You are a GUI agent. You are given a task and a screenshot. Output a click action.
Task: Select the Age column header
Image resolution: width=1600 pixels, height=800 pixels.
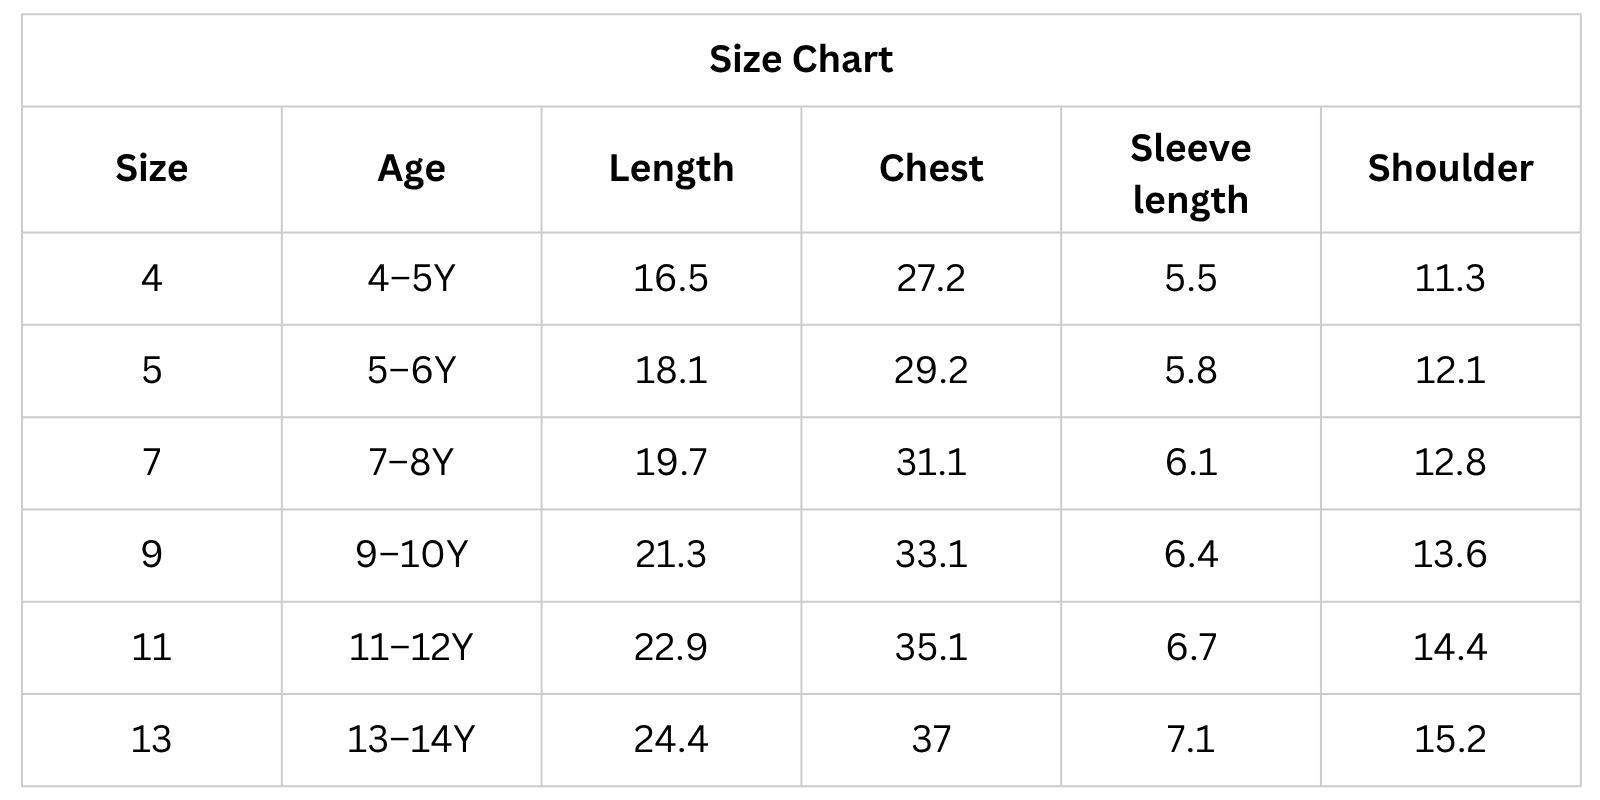[411, 168]
